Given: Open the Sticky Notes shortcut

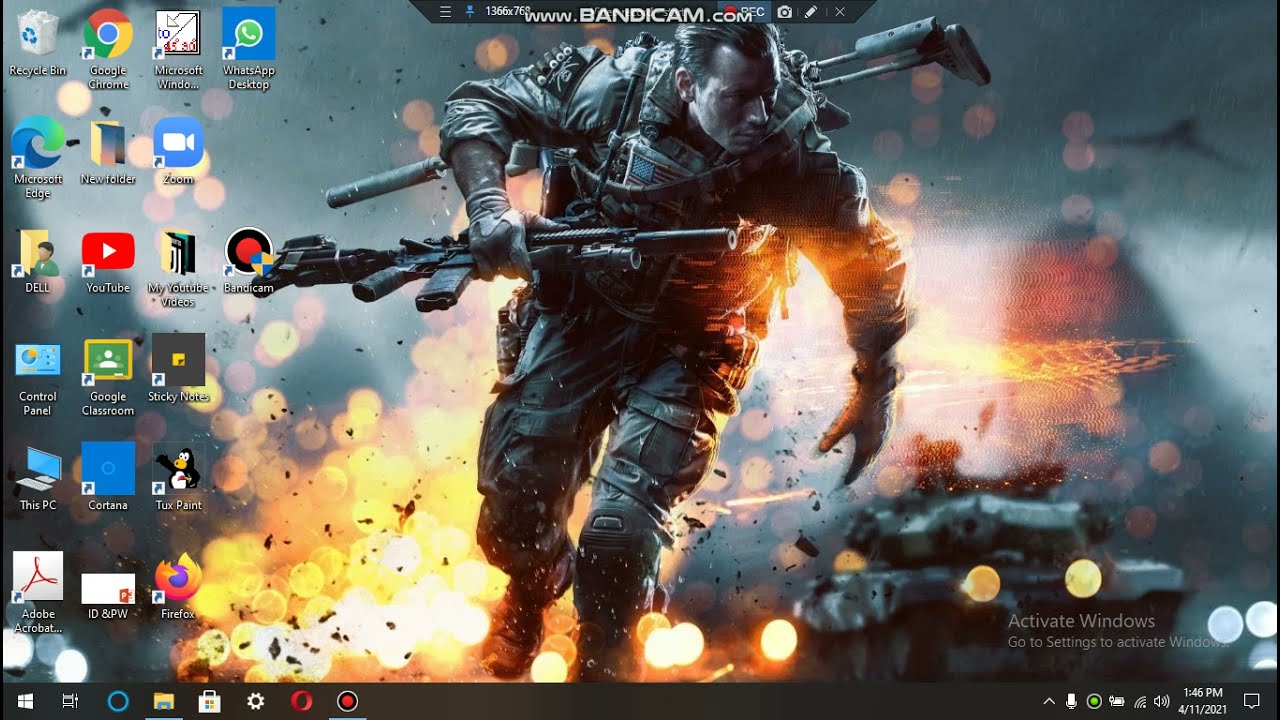Looking at the screenshot, I should [178, 368].
